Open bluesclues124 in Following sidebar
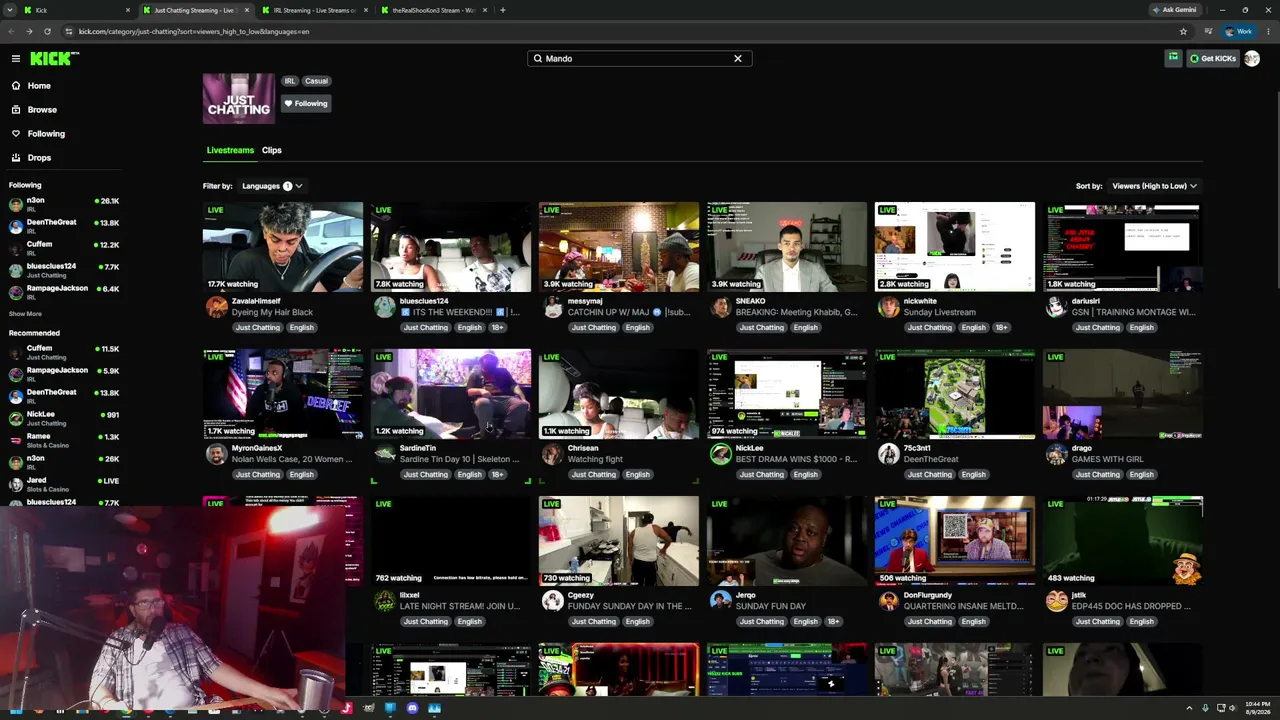The image size is (1280, 720). [x=64, y=270]
